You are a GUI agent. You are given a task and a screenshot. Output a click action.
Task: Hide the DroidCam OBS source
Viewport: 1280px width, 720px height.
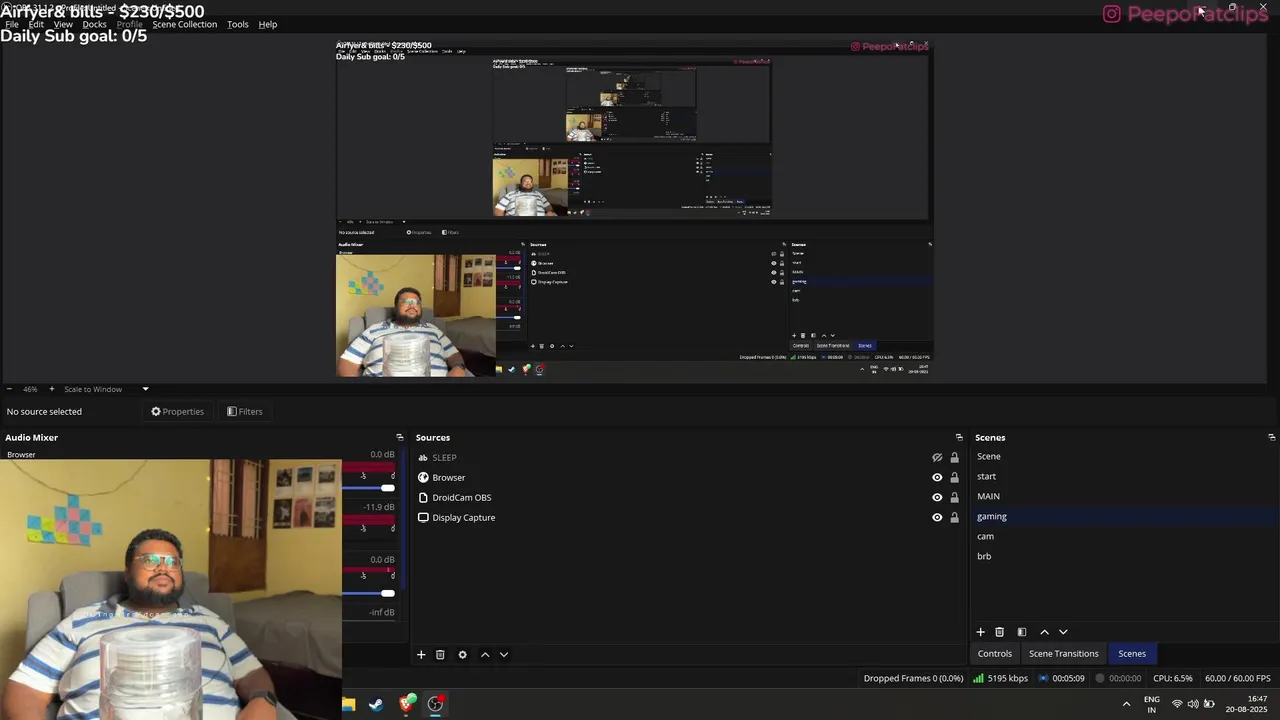[x=937, y=498]
